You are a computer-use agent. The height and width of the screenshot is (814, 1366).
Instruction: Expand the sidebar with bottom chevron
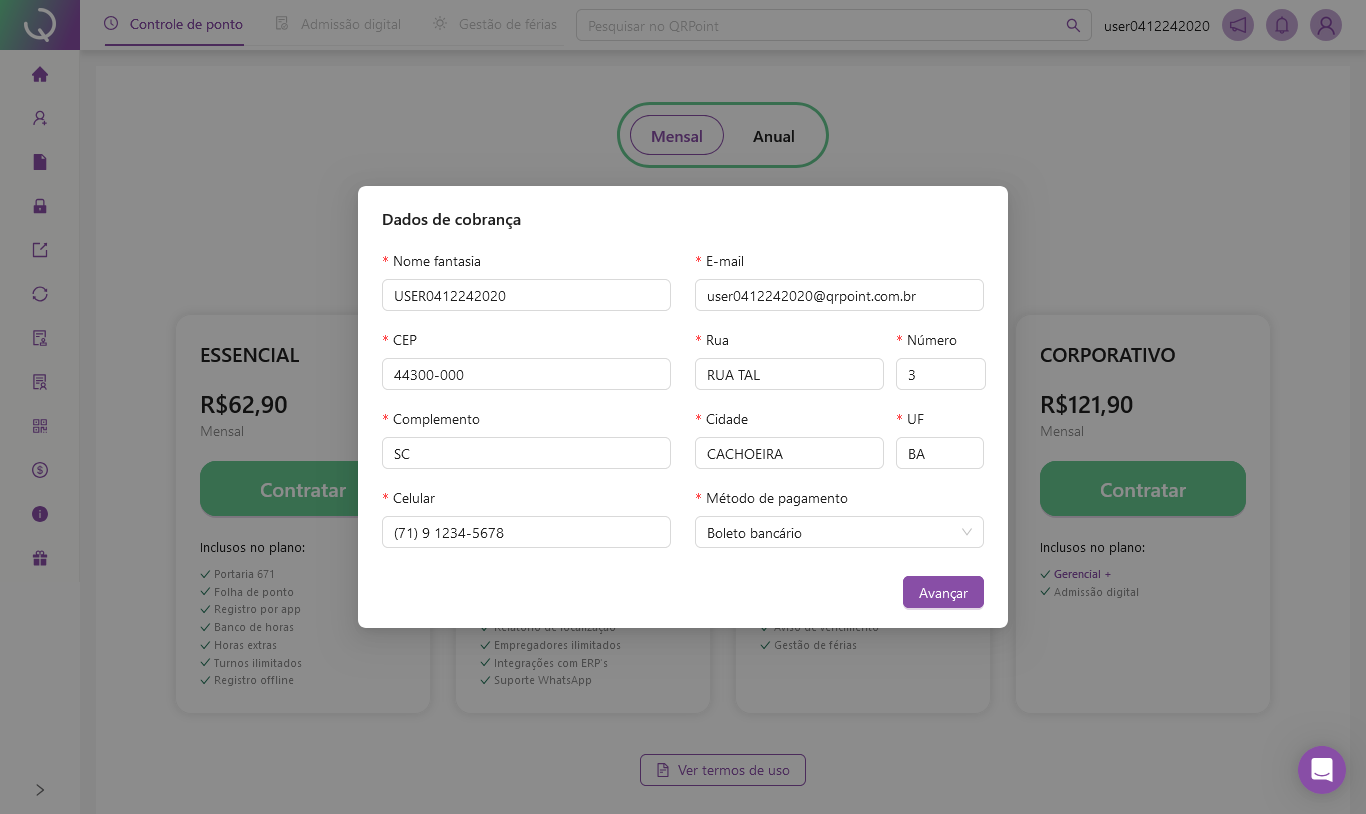pyautogui.click(x=40, y=790)
